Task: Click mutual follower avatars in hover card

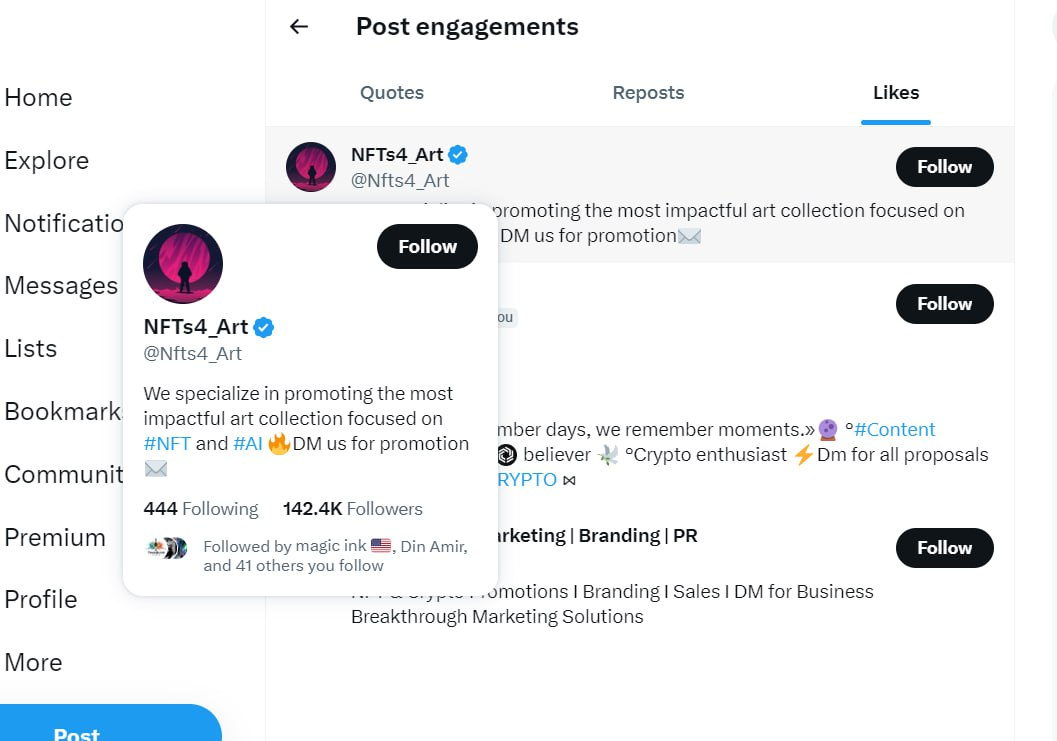Action: pyautogui.click(x=166, y=548)
